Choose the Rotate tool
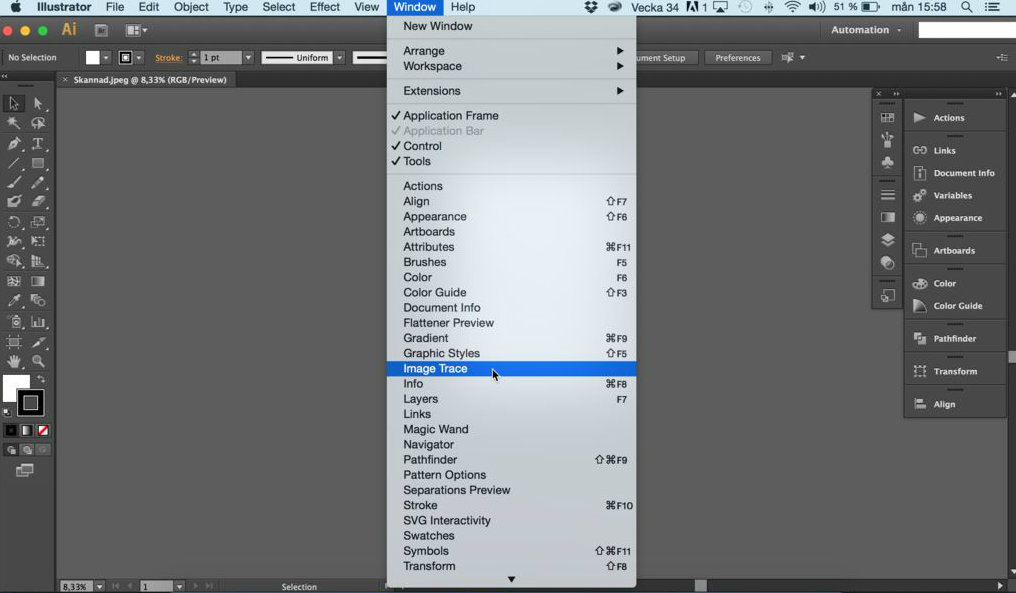This screenshot has width=1016, height=593. [14, 222]
